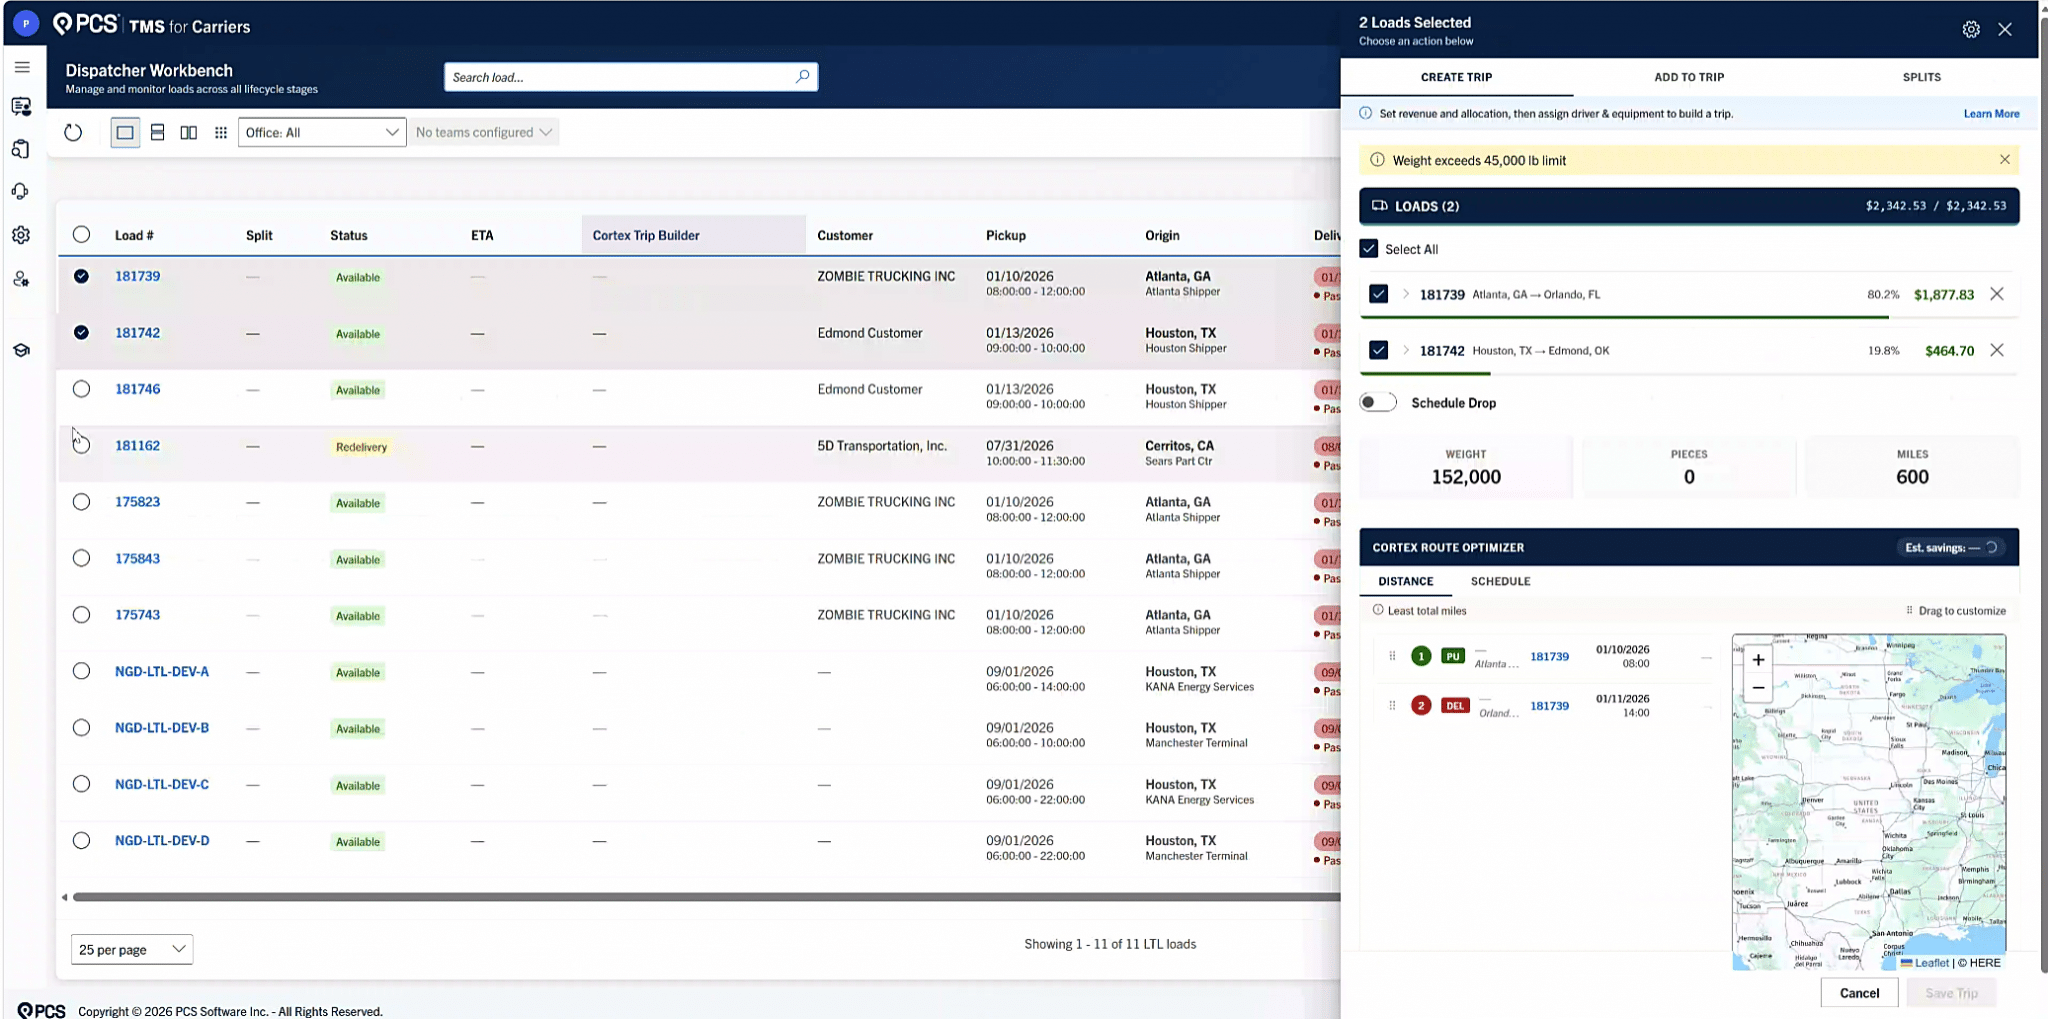Select the Create Trip tab
The width and height of the screenshot is (2048, 1019).
click(1456, 77)
